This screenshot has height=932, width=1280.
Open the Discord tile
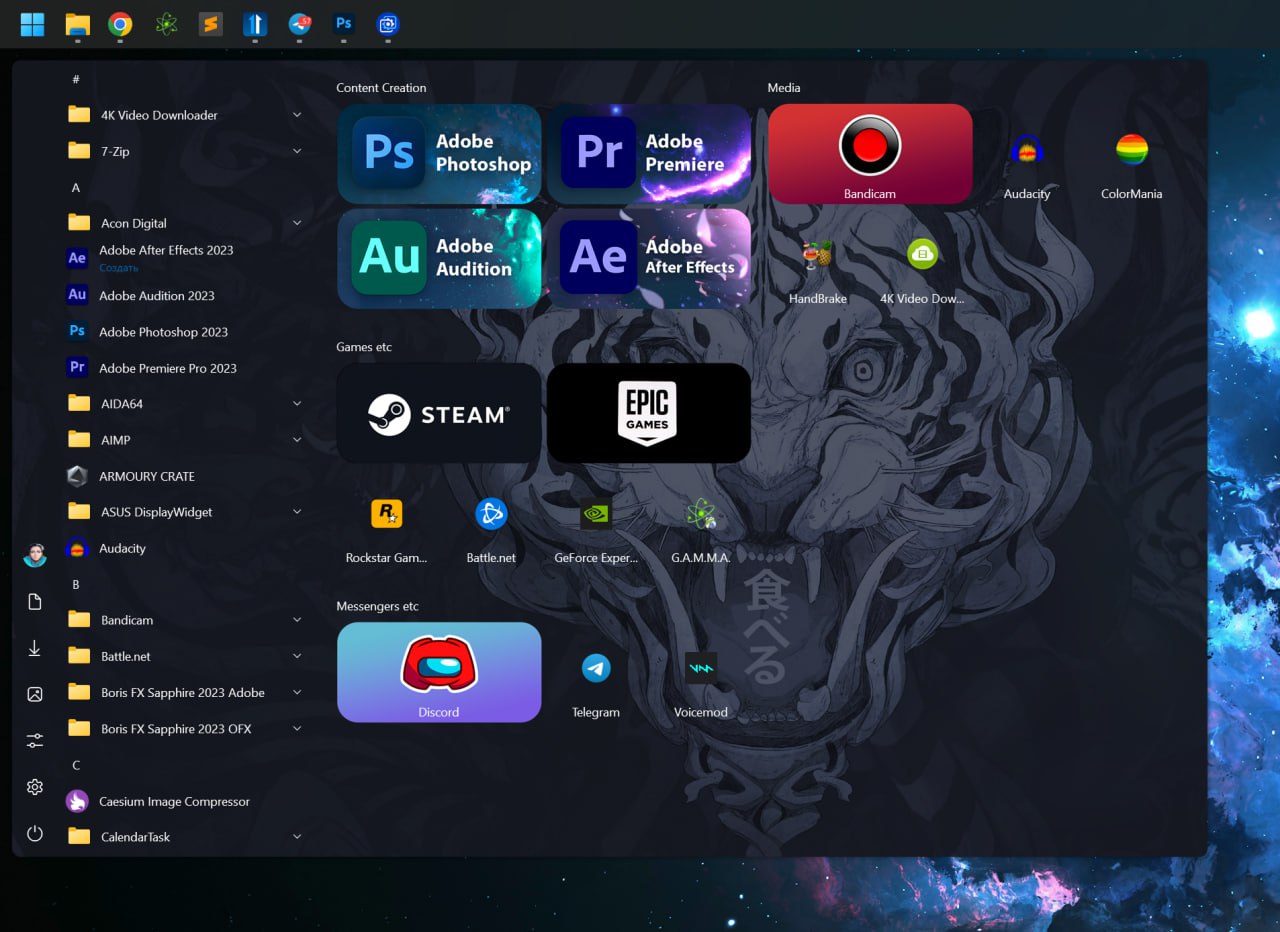coord(439,672)
